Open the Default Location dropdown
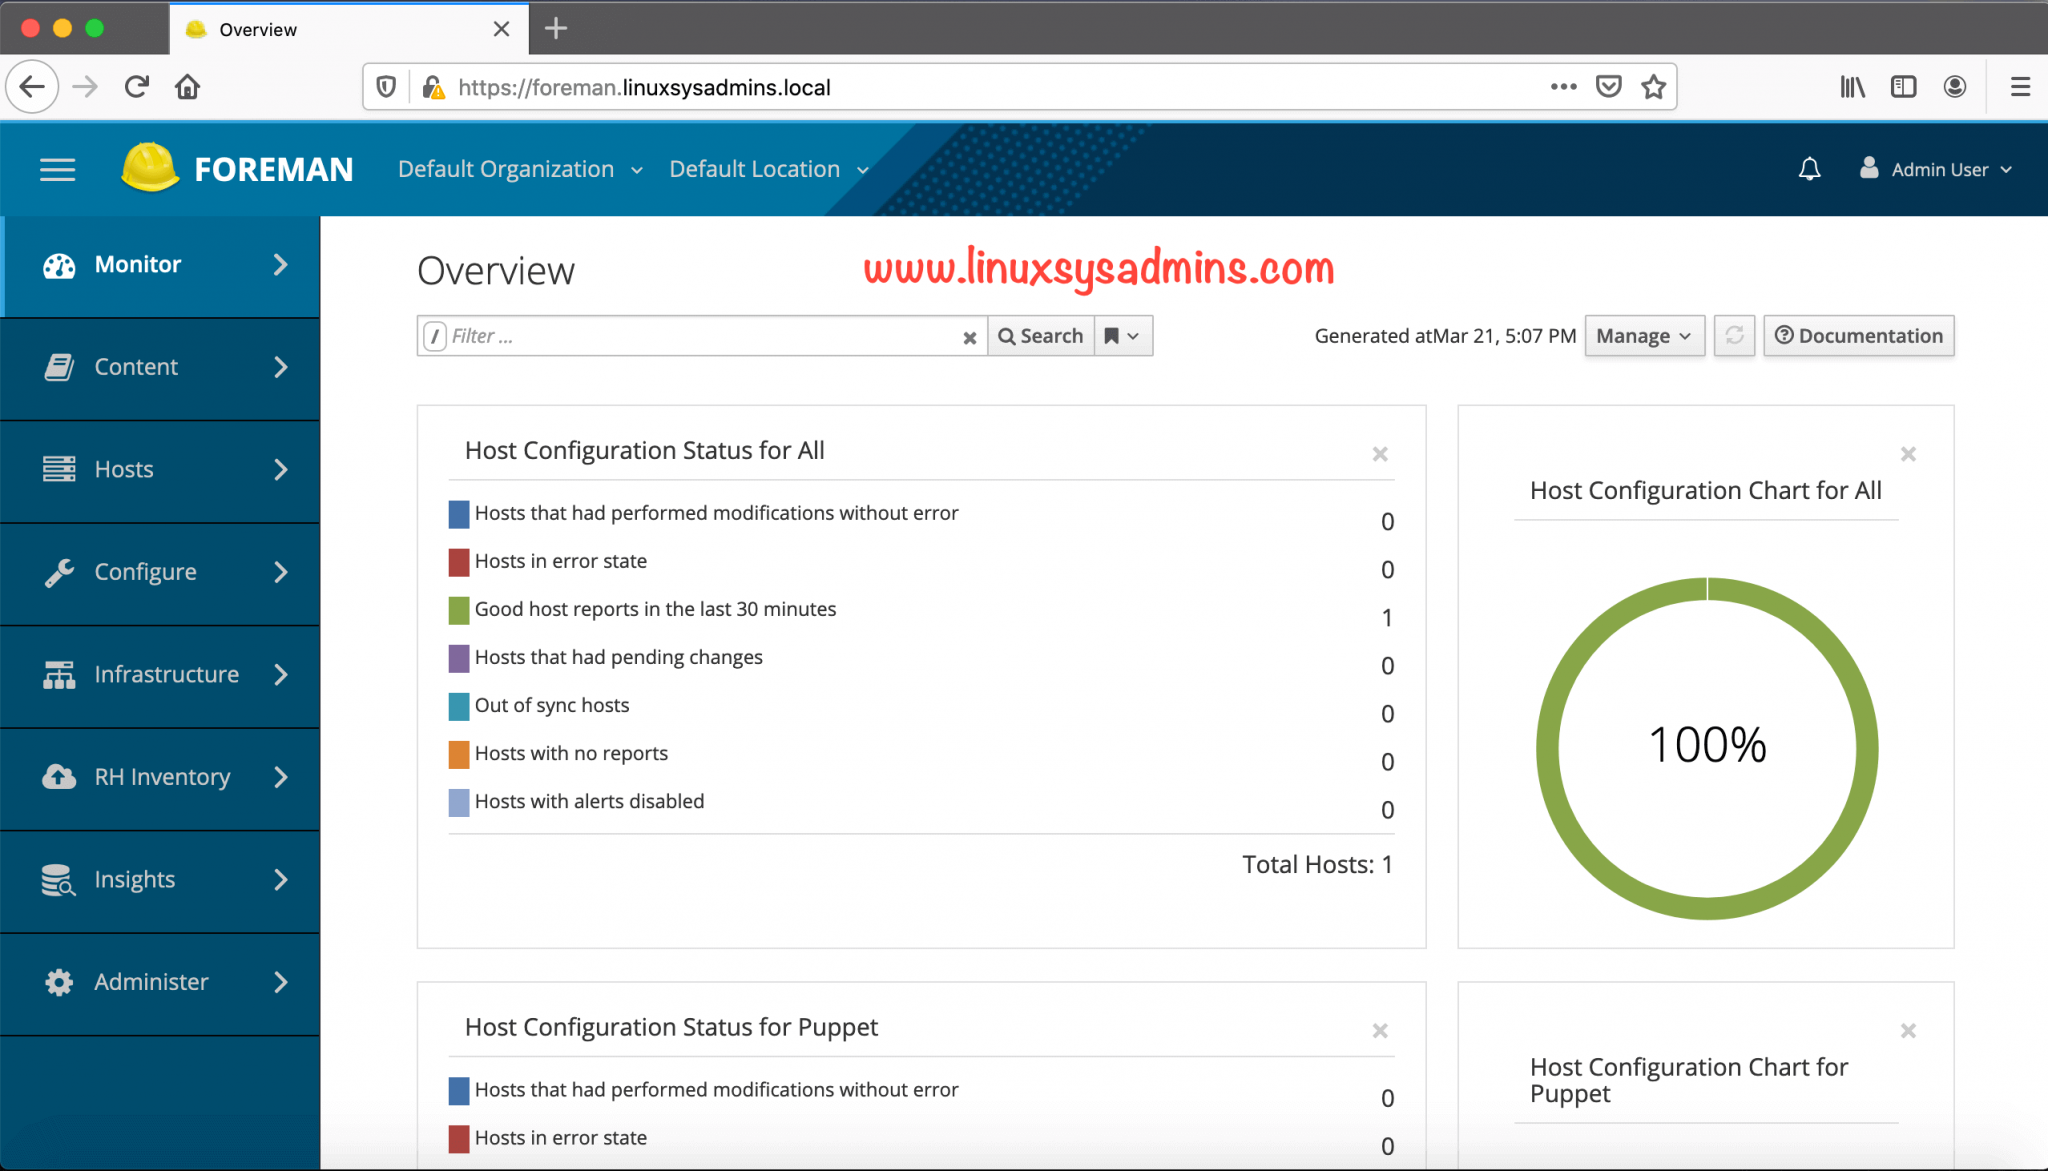The width and height of the screenshot is (2048, 1171). coord(768,169)
